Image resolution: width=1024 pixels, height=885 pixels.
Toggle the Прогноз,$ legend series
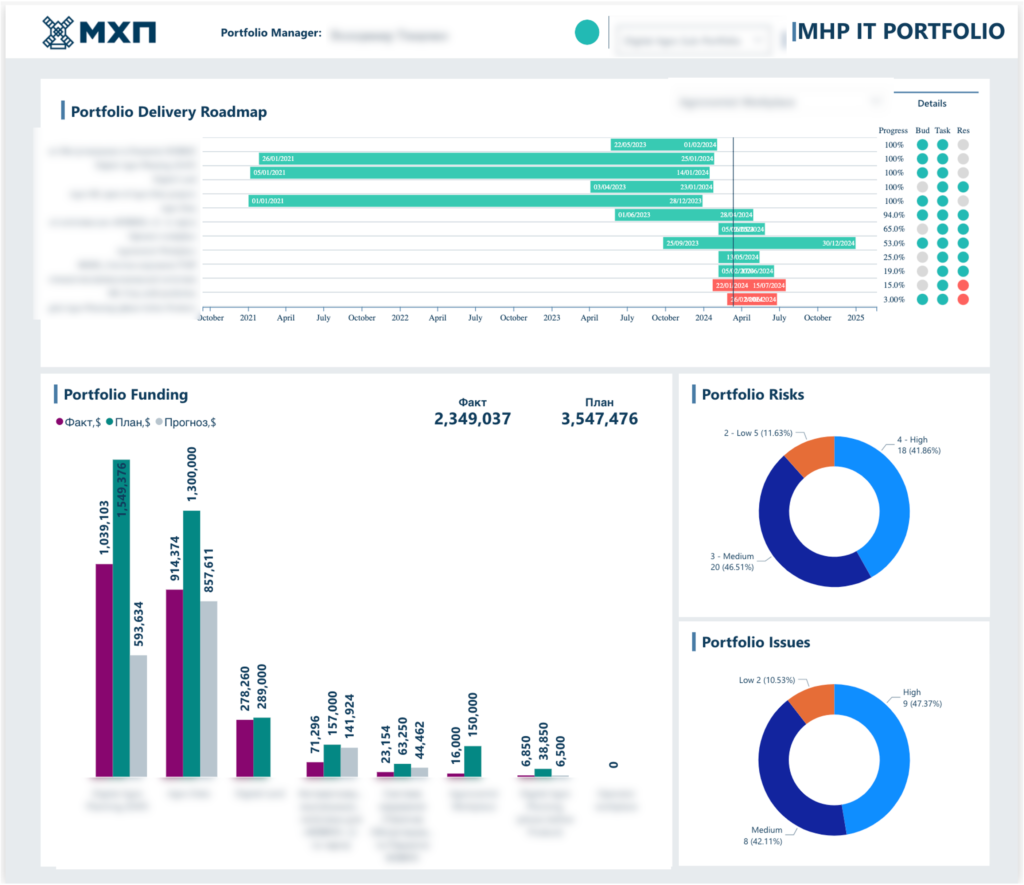185,423
